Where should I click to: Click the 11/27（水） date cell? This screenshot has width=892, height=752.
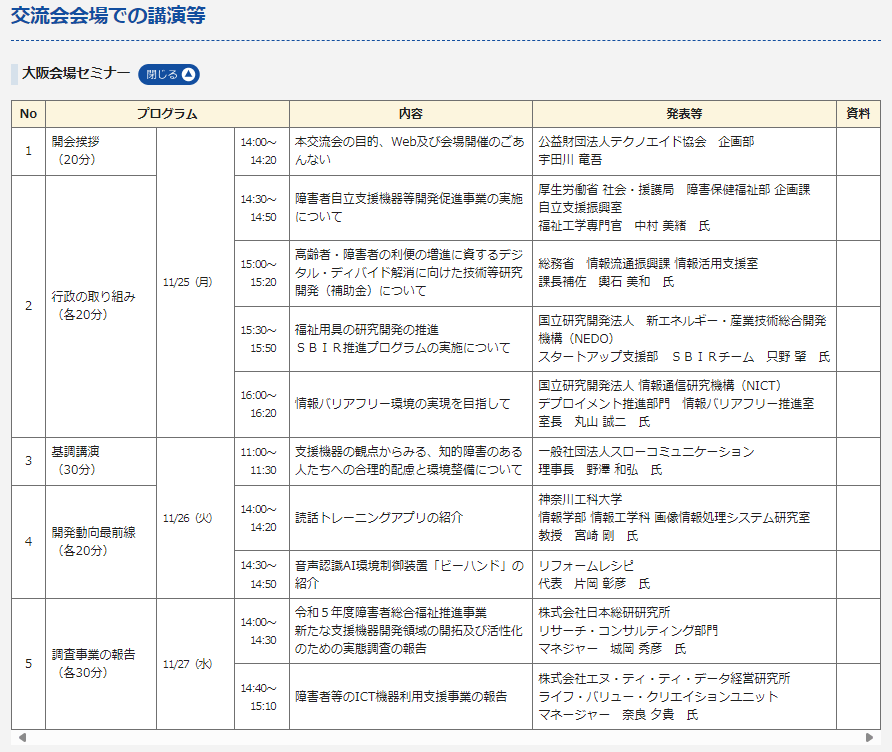pyautogui.click(x=188, y=663)
